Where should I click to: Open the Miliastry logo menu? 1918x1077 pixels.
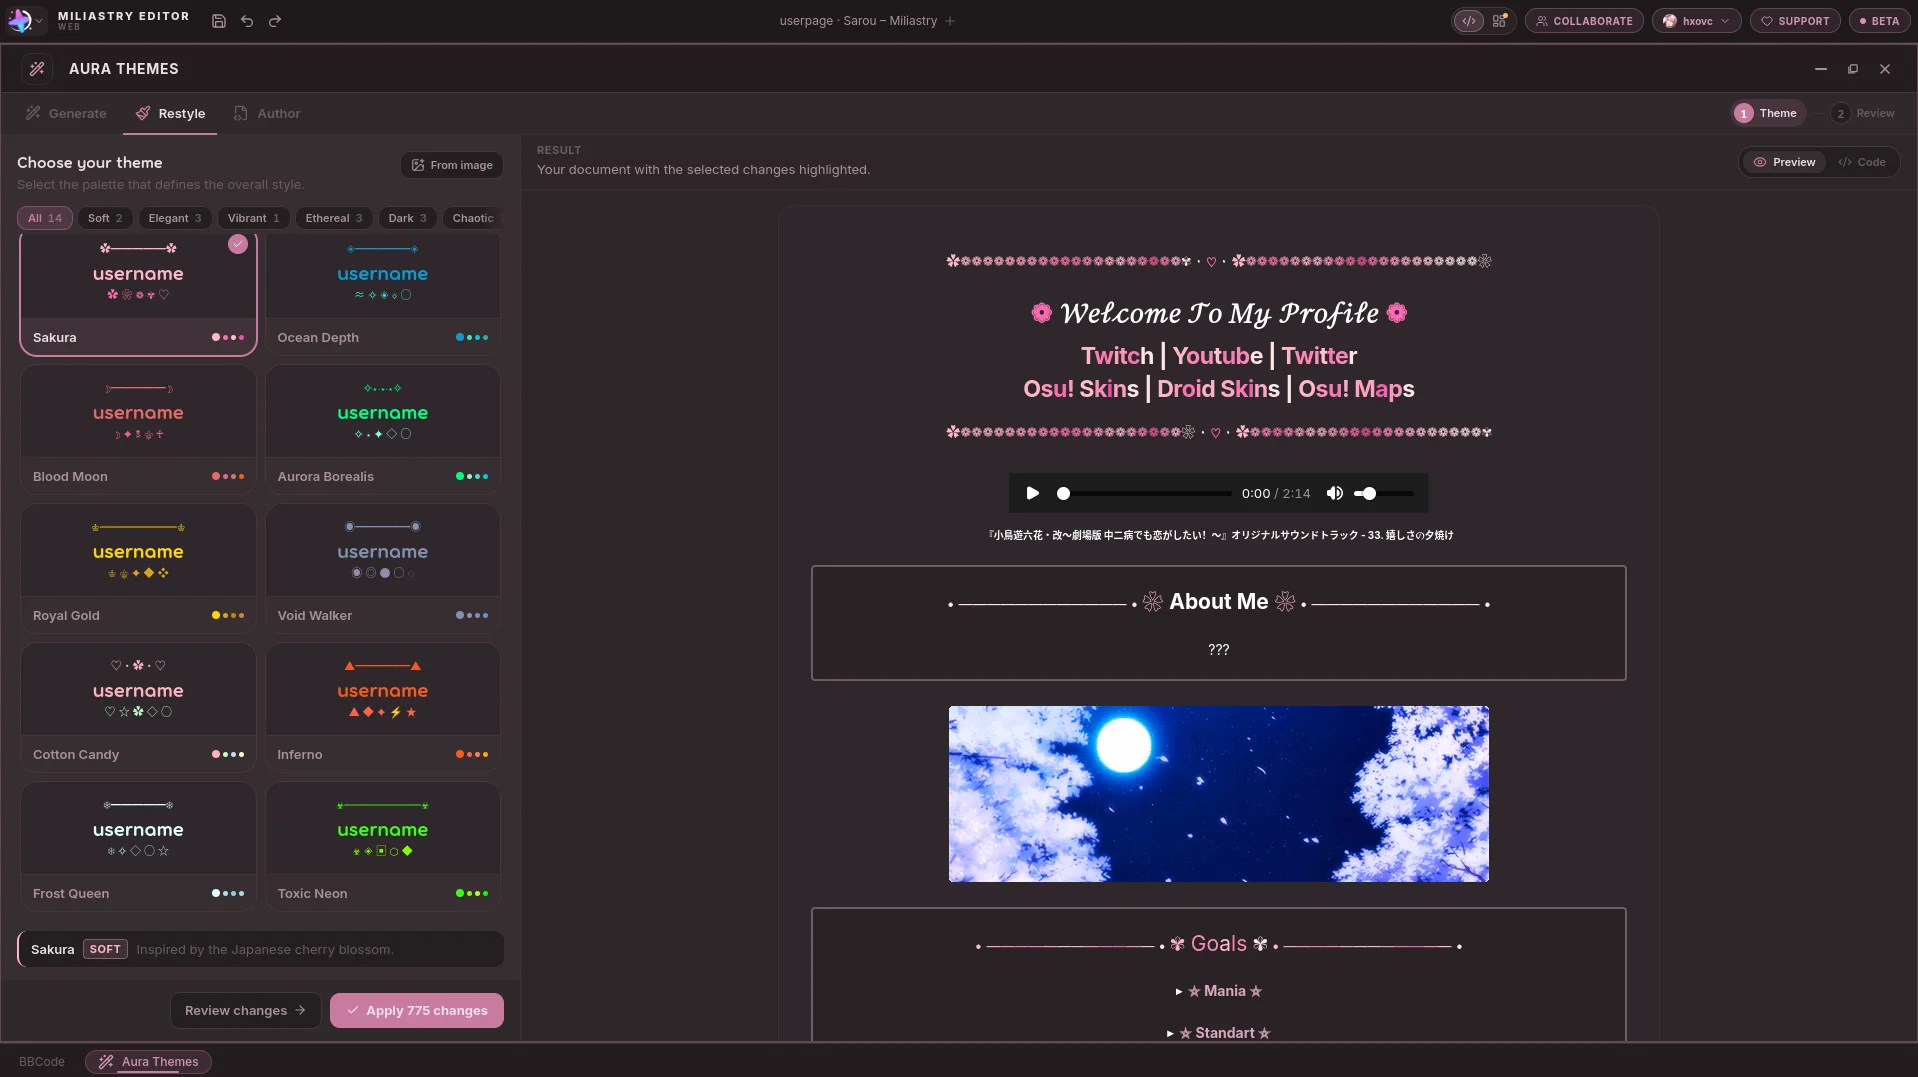(x=25, y=20)
